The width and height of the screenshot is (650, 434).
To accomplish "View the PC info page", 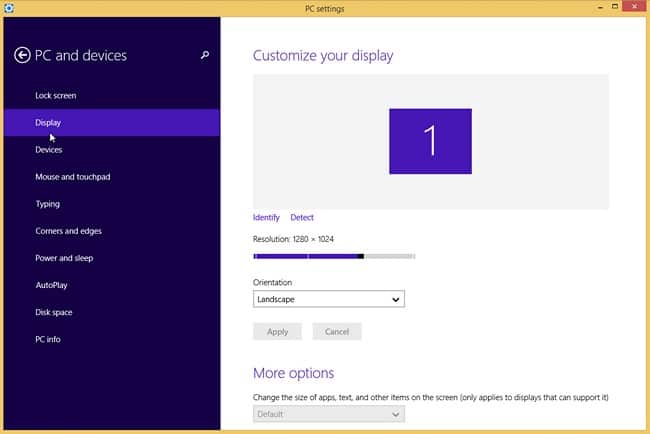I will [48, 339].
